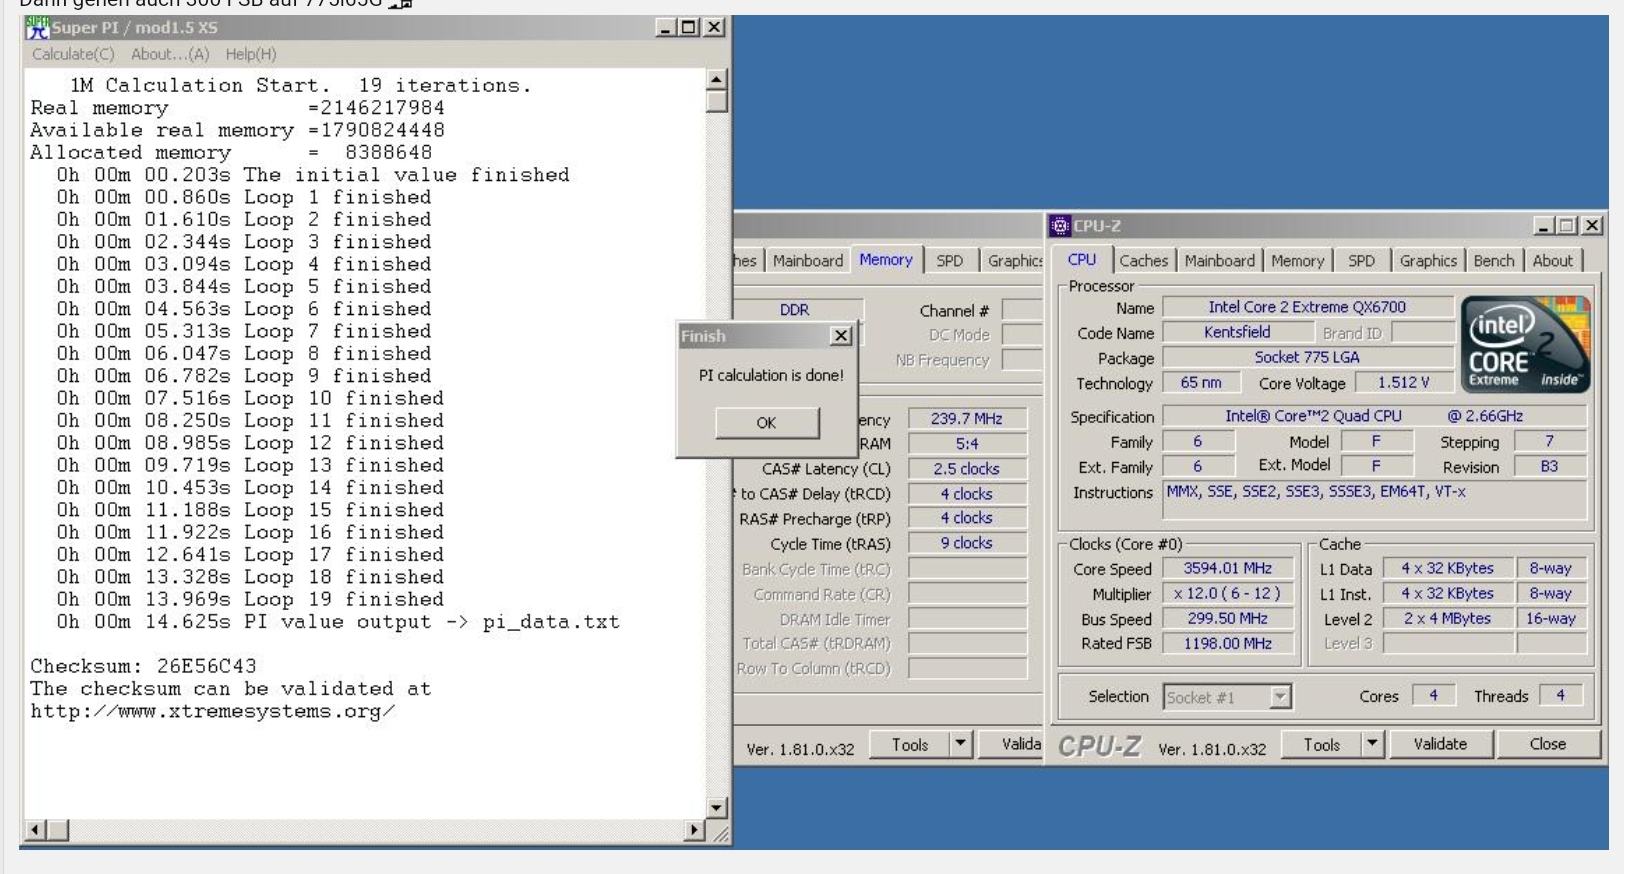
Task: Open the Graphics tab in front CPU-Z window
Action: [1428, 261]
